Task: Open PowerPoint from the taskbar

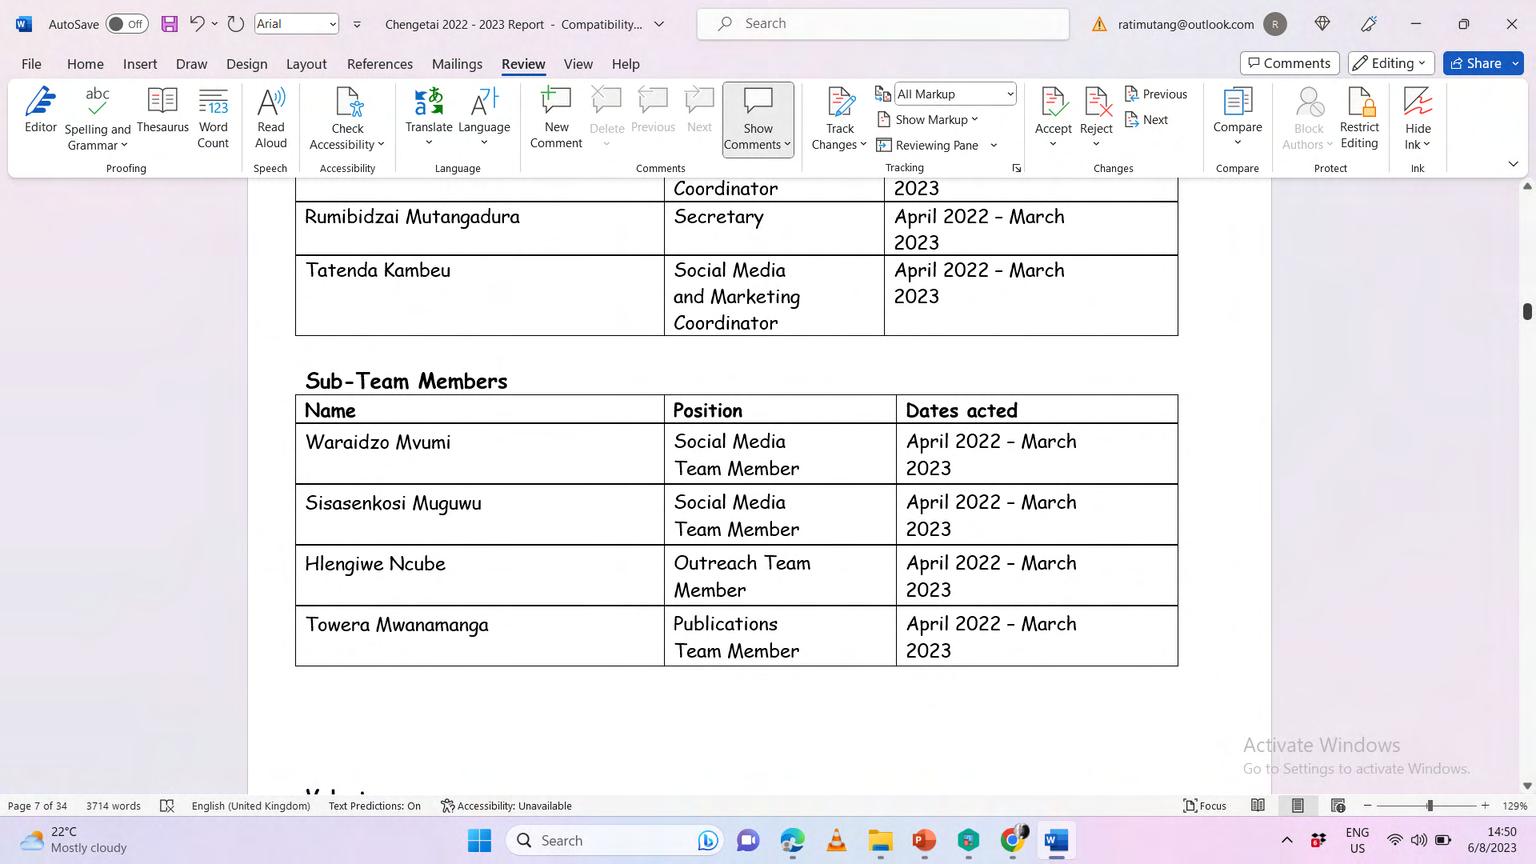Action: 923,841
